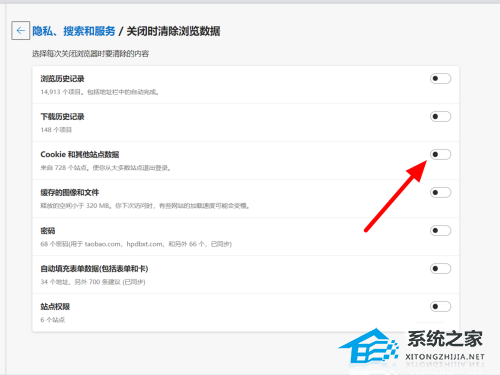Viewport: 500px width, 375px height.
Task: Open the 隐私、搜索和服务 breadcrumb link
Action: point(74,31)
